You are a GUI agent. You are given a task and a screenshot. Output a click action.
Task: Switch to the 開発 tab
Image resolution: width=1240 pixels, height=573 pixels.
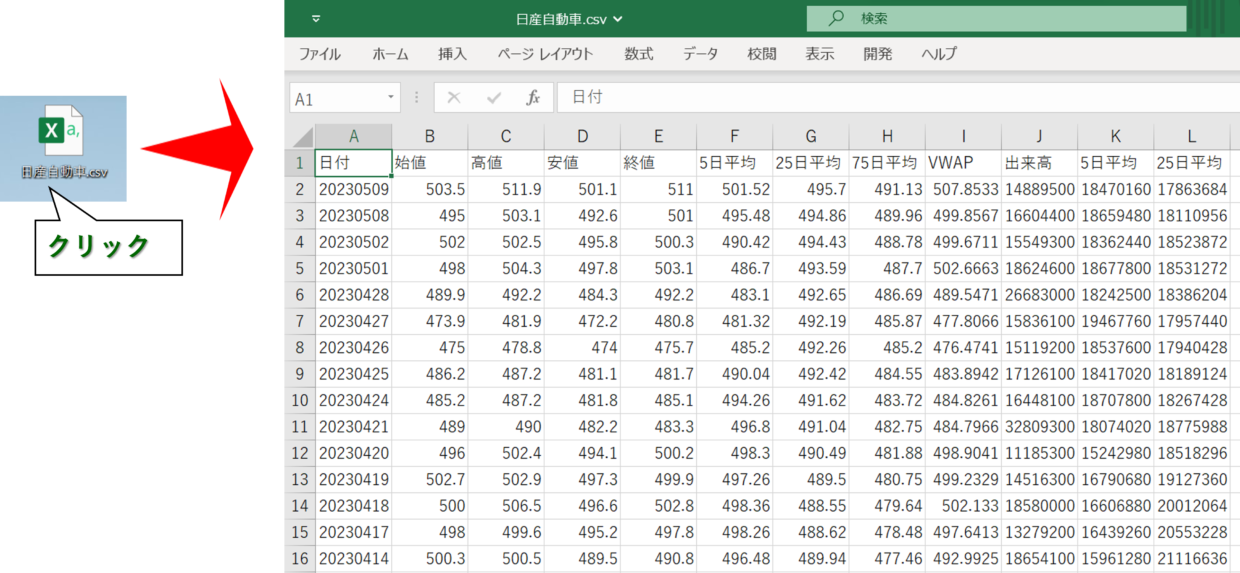coord(878,55)
